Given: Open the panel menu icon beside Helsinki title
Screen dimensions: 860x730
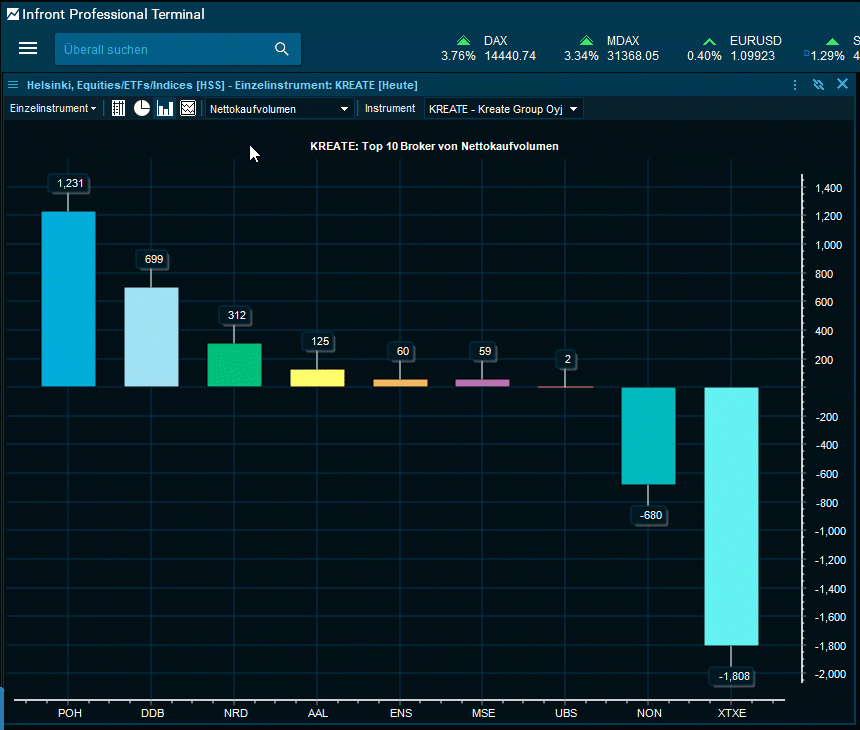Looking at the screenshot, I should pyautogui.click(x=13, y=85).
